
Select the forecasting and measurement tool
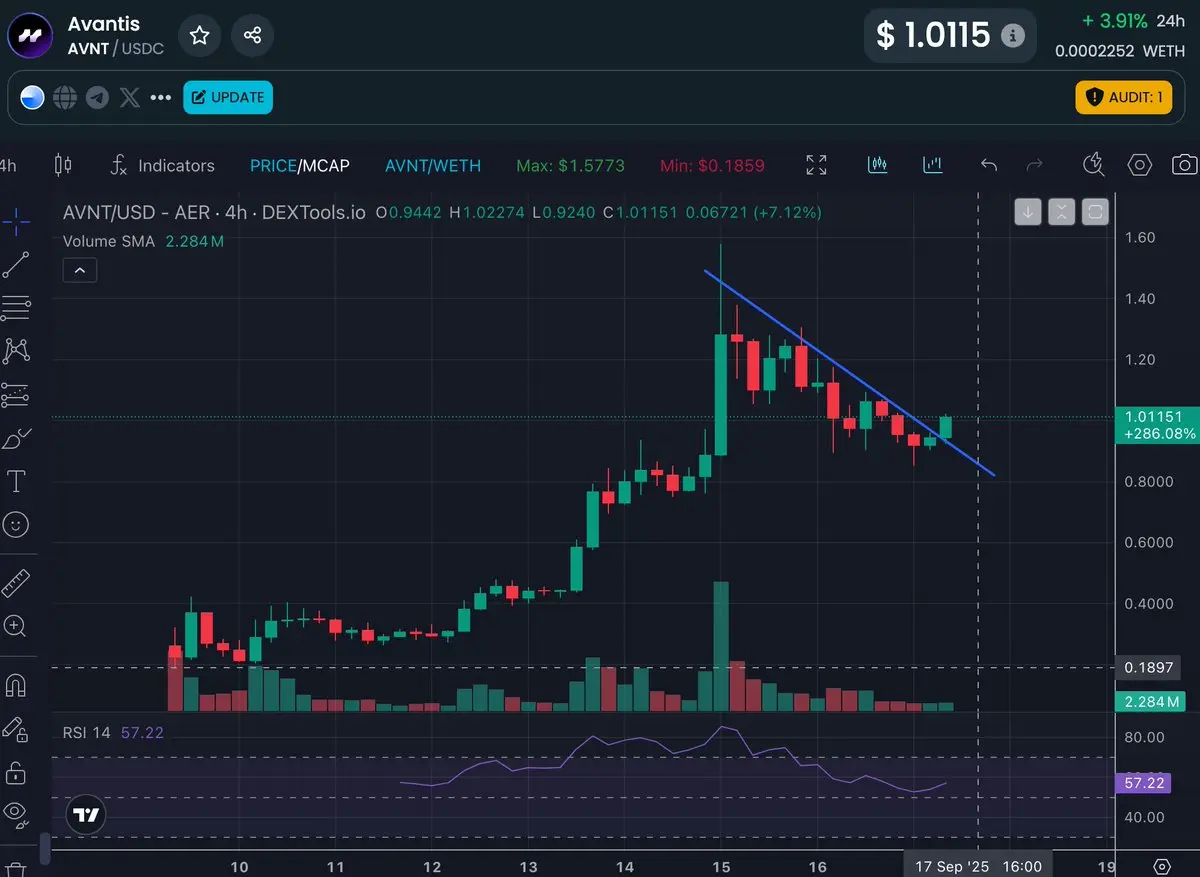point(16,395)
